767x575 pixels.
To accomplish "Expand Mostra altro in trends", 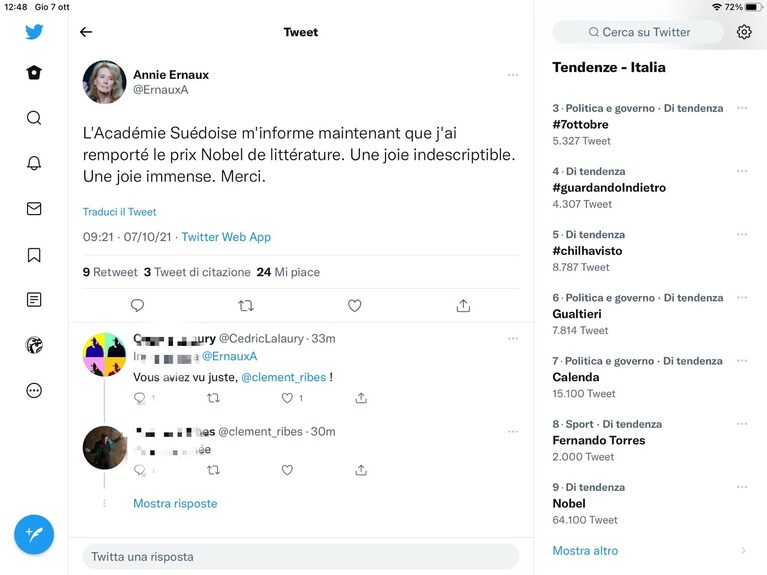I will 585,551.
